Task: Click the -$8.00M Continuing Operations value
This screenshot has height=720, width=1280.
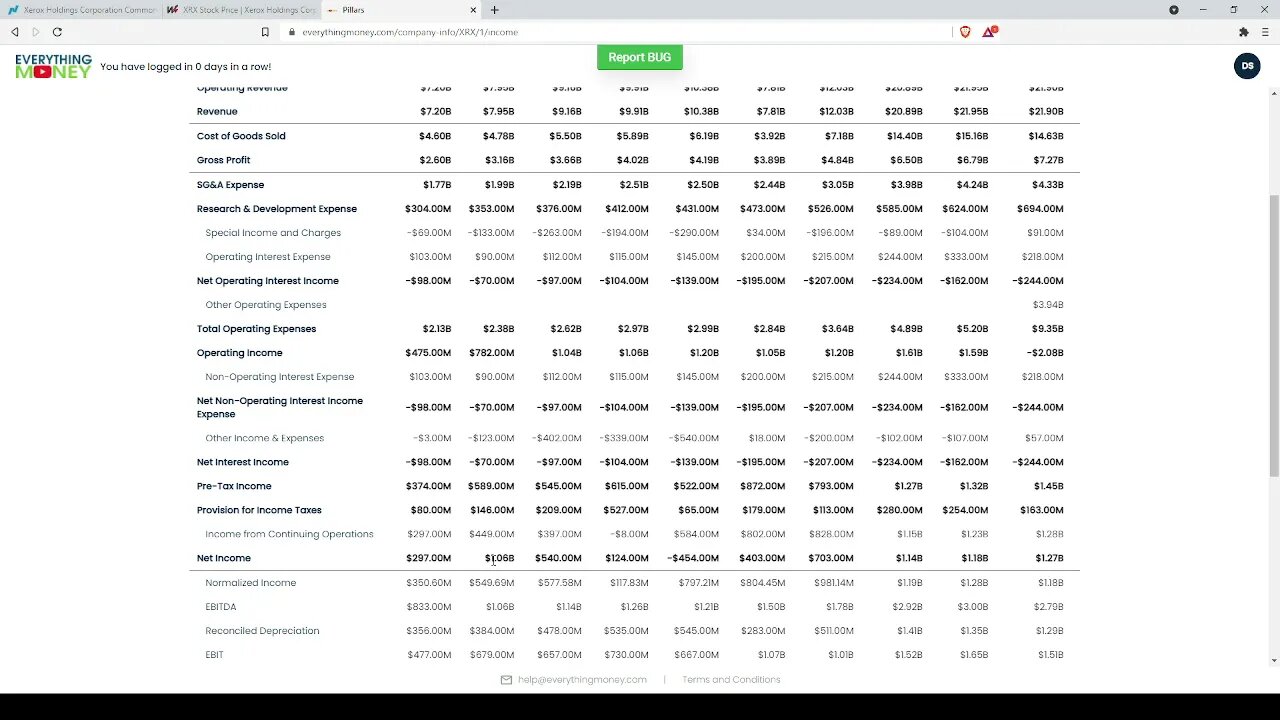Action: [629, 534]
